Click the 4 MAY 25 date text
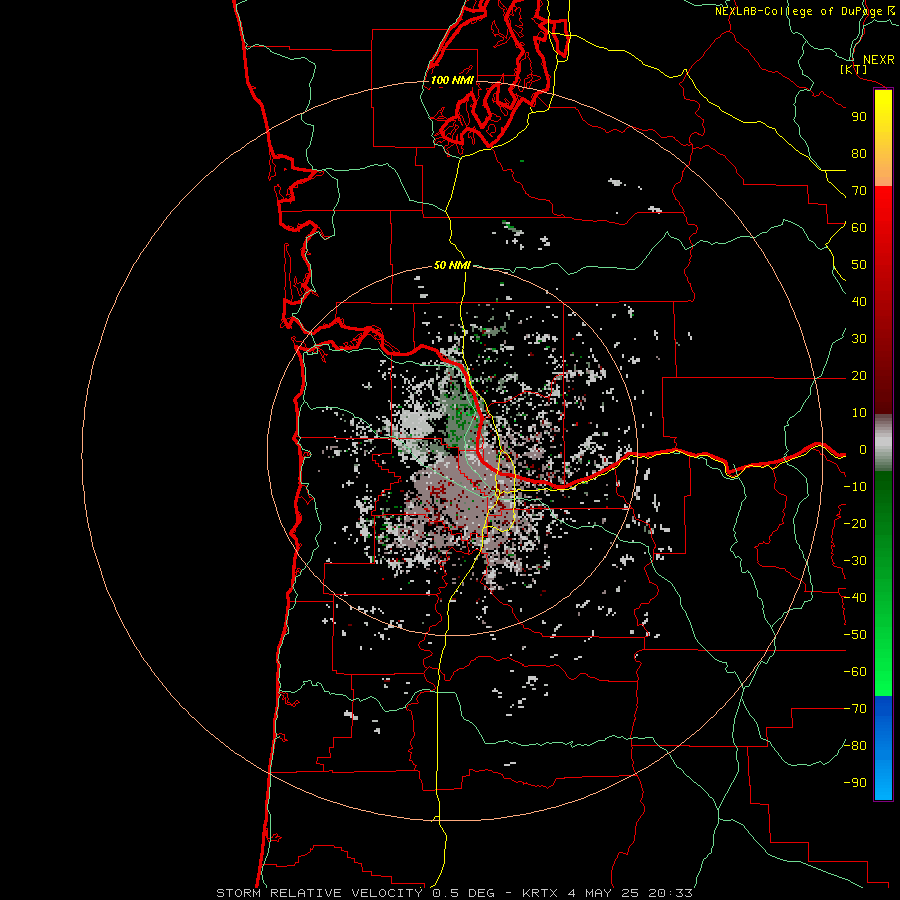900x900 pixels. (x=604, y=893)
